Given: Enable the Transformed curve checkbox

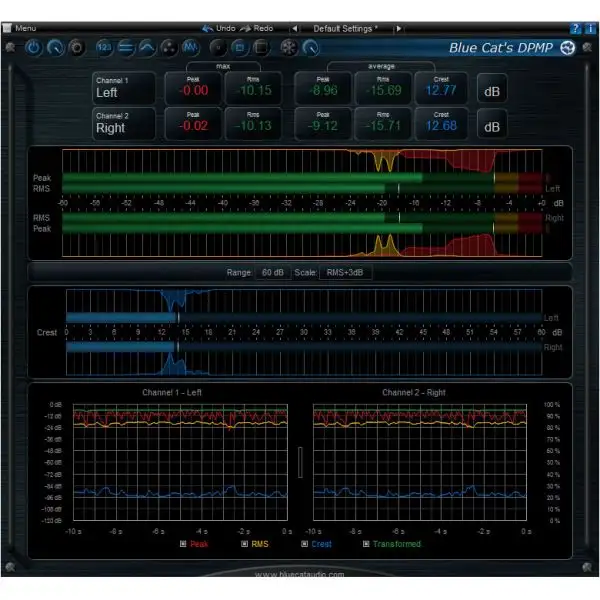Looking at the screenshot, I should coord(365,544).
